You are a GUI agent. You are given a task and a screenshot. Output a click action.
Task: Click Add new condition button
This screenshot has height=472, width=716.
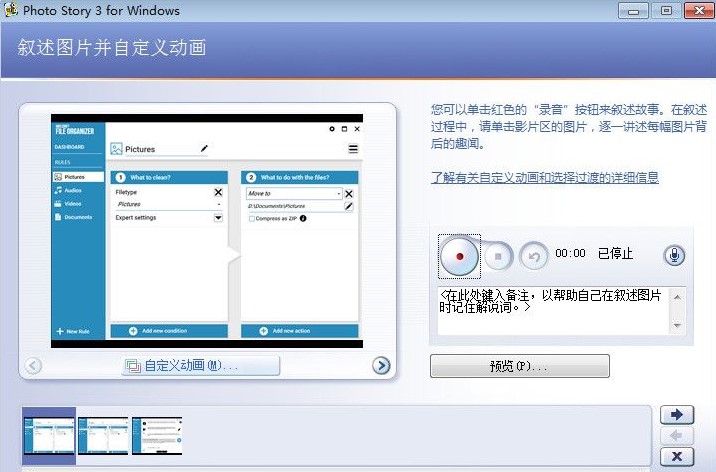click(x=169, y=331)
